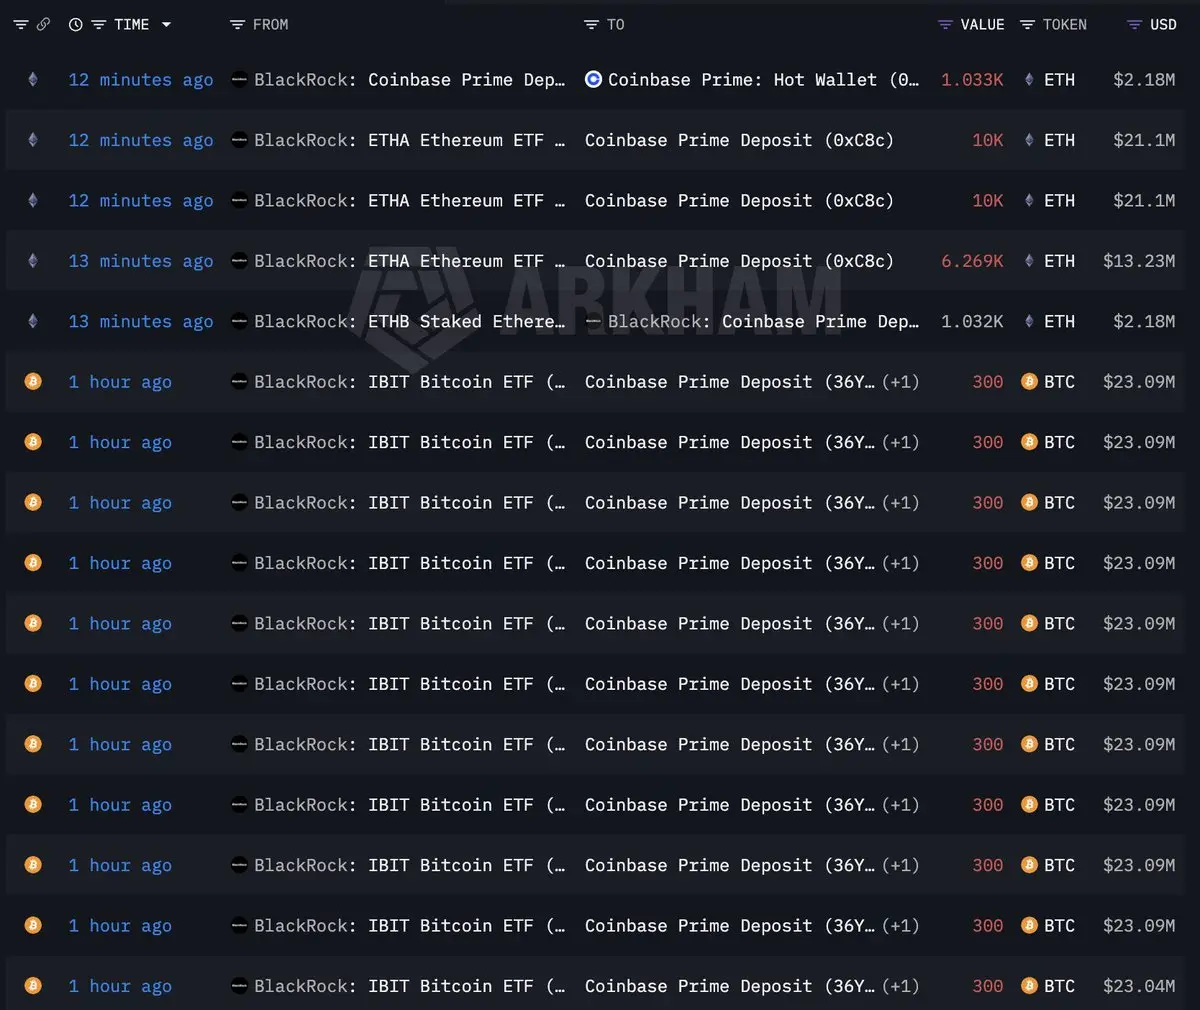
Task: Click the Ethereum chain icon in the 6.269K row
Action: point(33,261)
